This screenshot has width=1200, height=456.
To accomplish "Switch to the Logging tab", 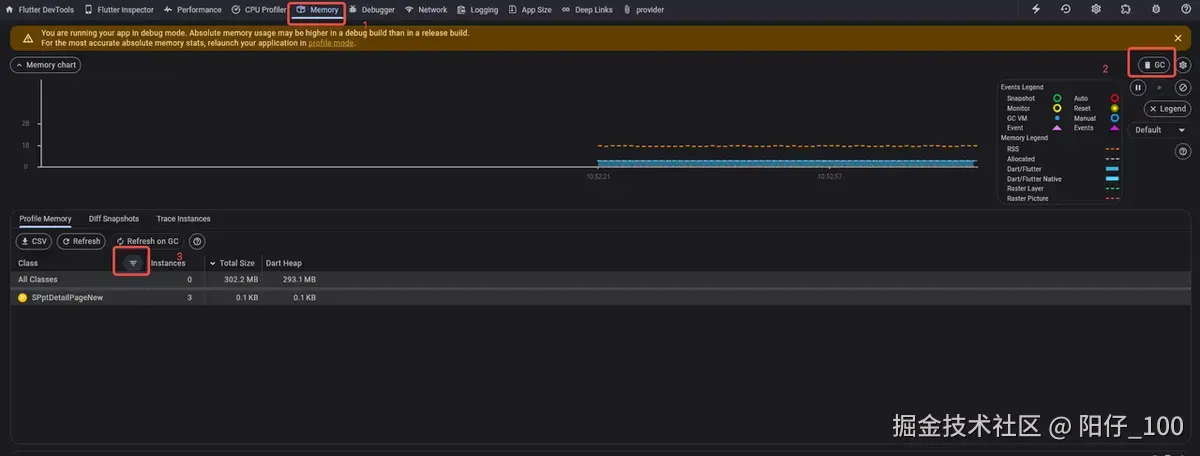I will pyautogui.click(x=477, y=10).
